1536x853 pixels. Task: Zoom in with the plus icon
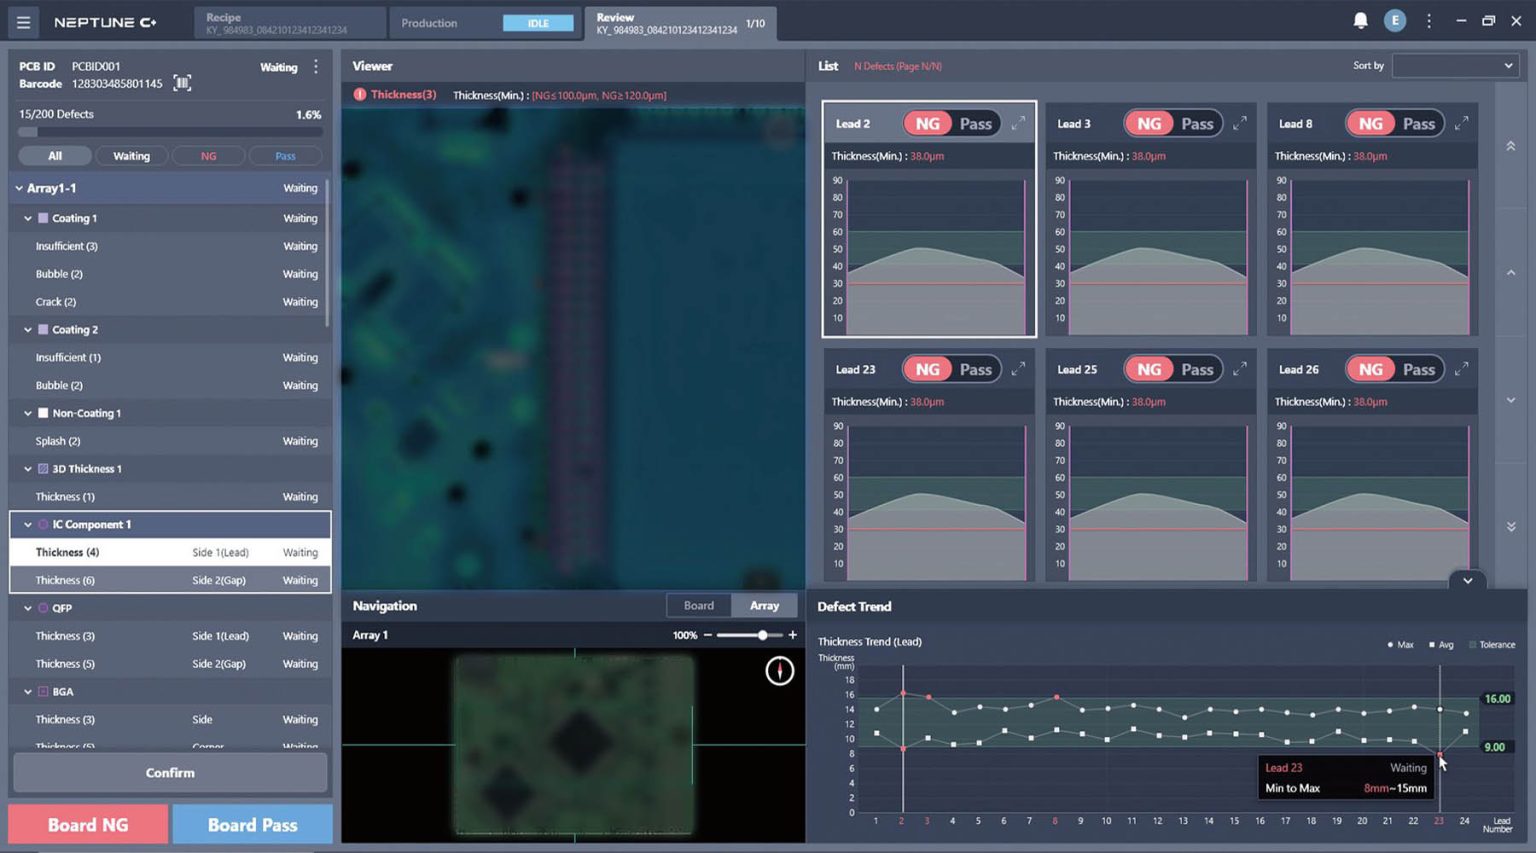pyautogui.click(x=792, y=635)
